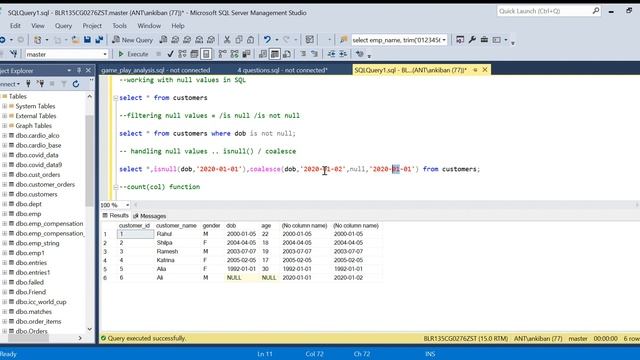Viewport: 640px width, 360px height.
Task: Expand the dbo.customers table node
Action: click(x=4, y=194)
